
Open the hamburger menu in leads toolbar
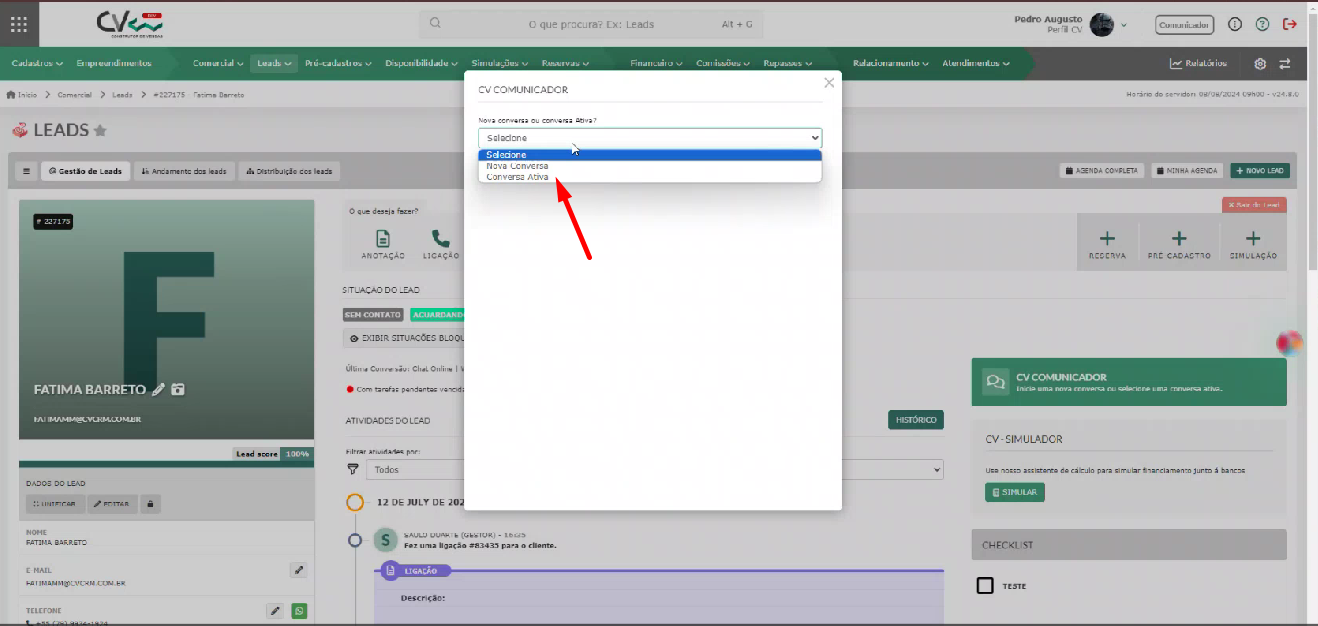click(27, 171)
